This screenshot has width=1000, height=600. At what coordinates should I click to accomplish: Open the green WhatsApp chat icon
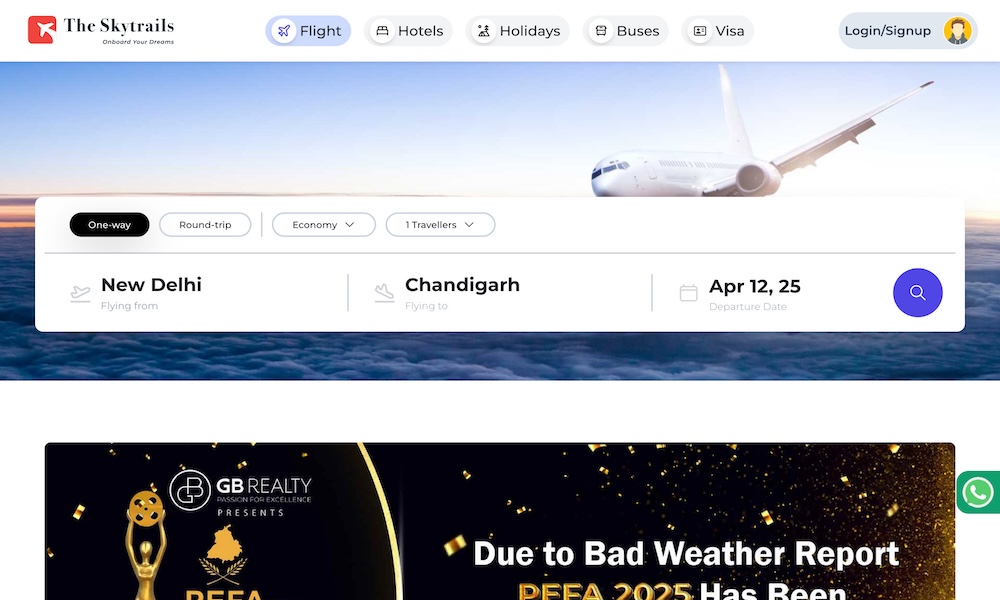tap(978, 492)
